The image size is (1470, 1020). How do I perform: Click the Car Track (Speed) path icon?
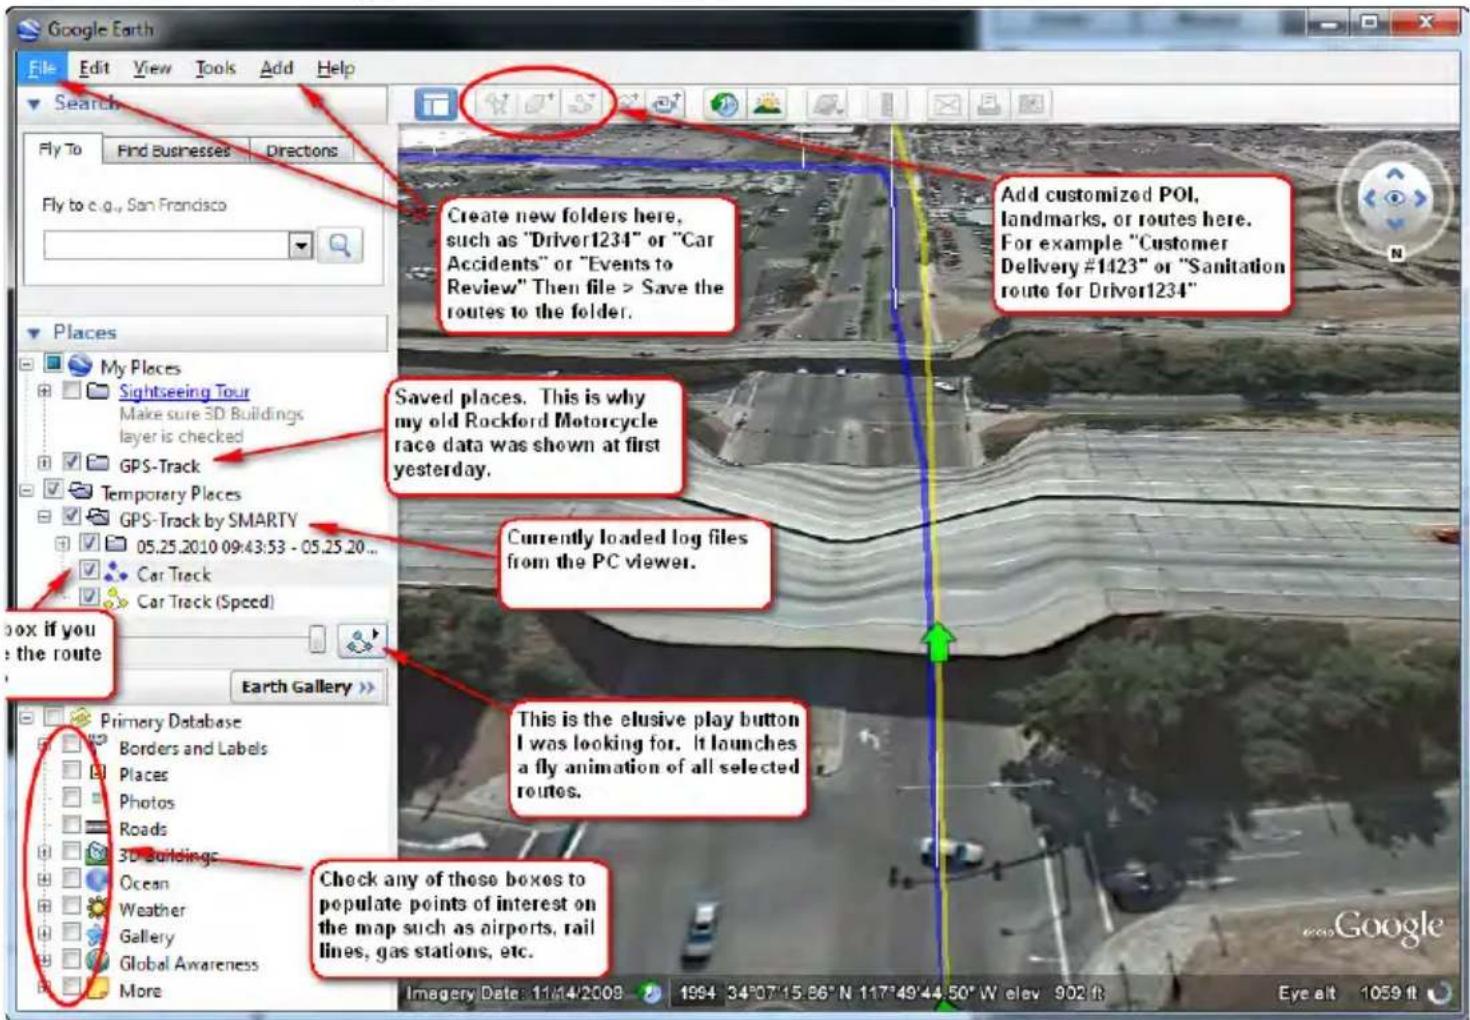click(116, 600)
